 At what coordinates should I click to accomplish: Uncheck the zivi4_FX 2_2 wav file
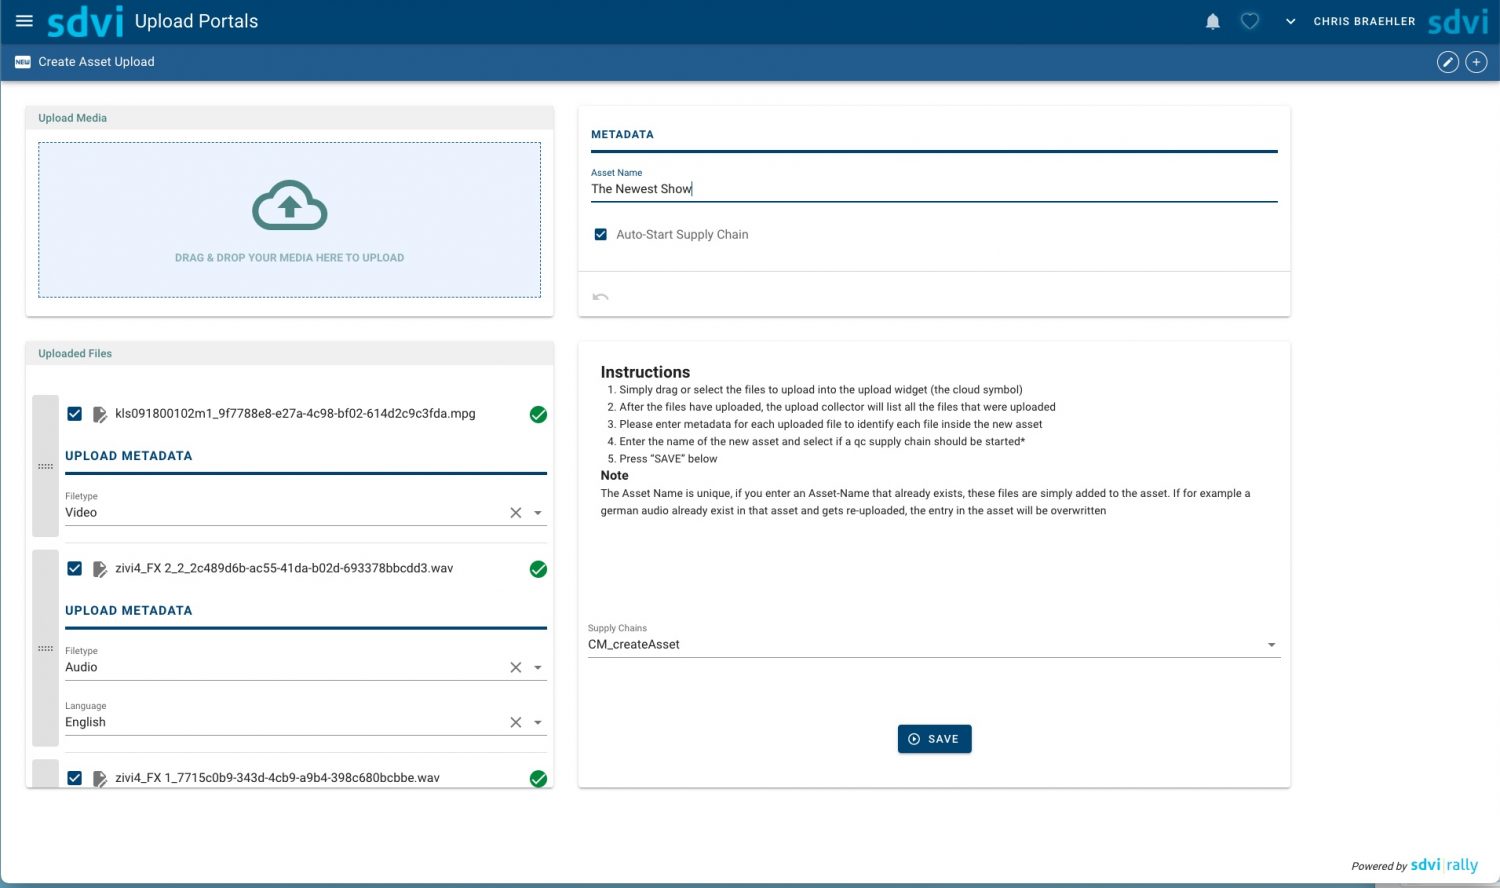tap(75, 568)
